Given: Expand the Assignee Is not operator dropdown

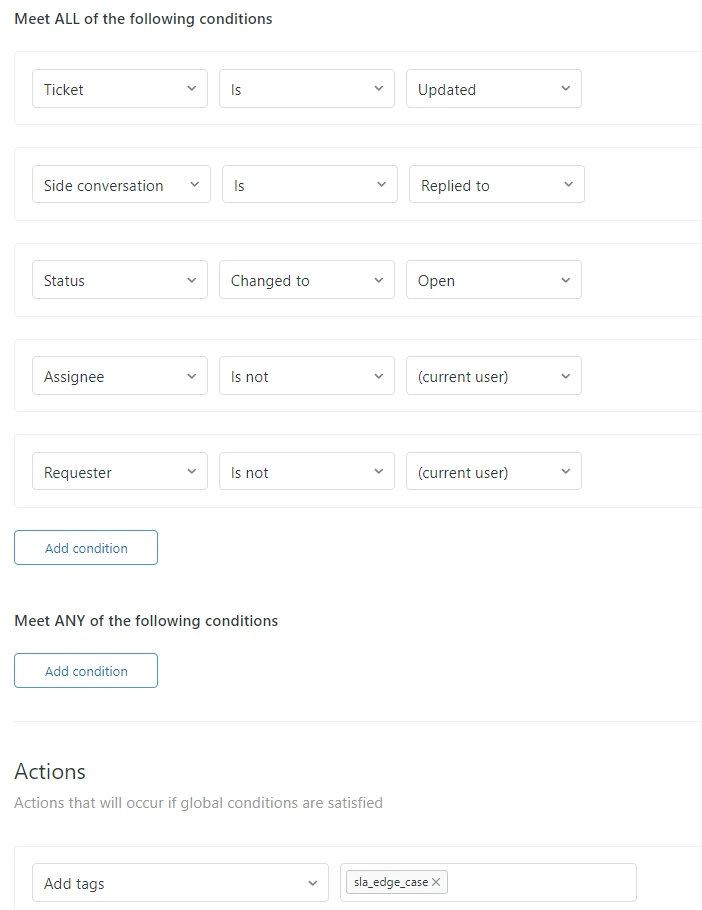Looking at the screenshot, I should click(x=306, y=377).
